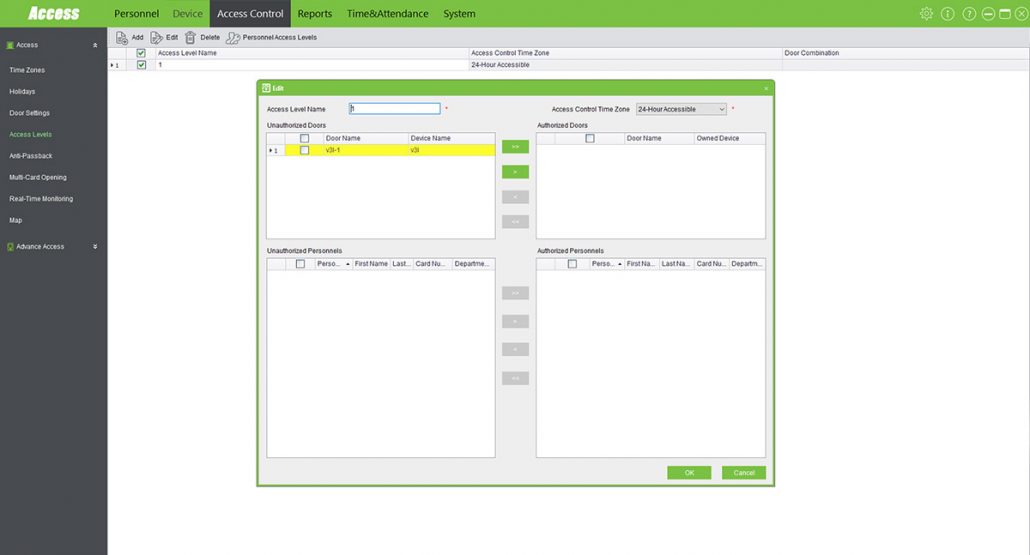Click the Access Level Name input field
This screenshot has height=555, width=1030.
tap(394, 109)
